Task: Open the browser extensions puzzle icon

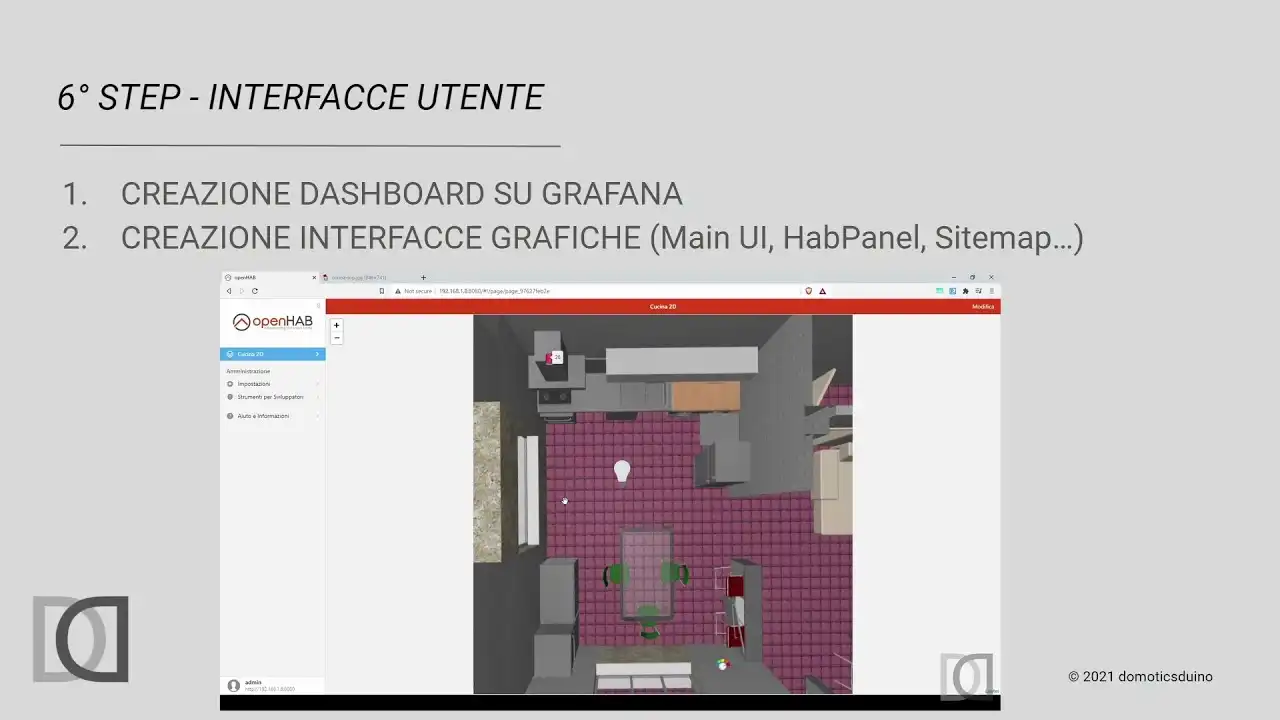Action: pyautogui.click(x=965, y=291)
